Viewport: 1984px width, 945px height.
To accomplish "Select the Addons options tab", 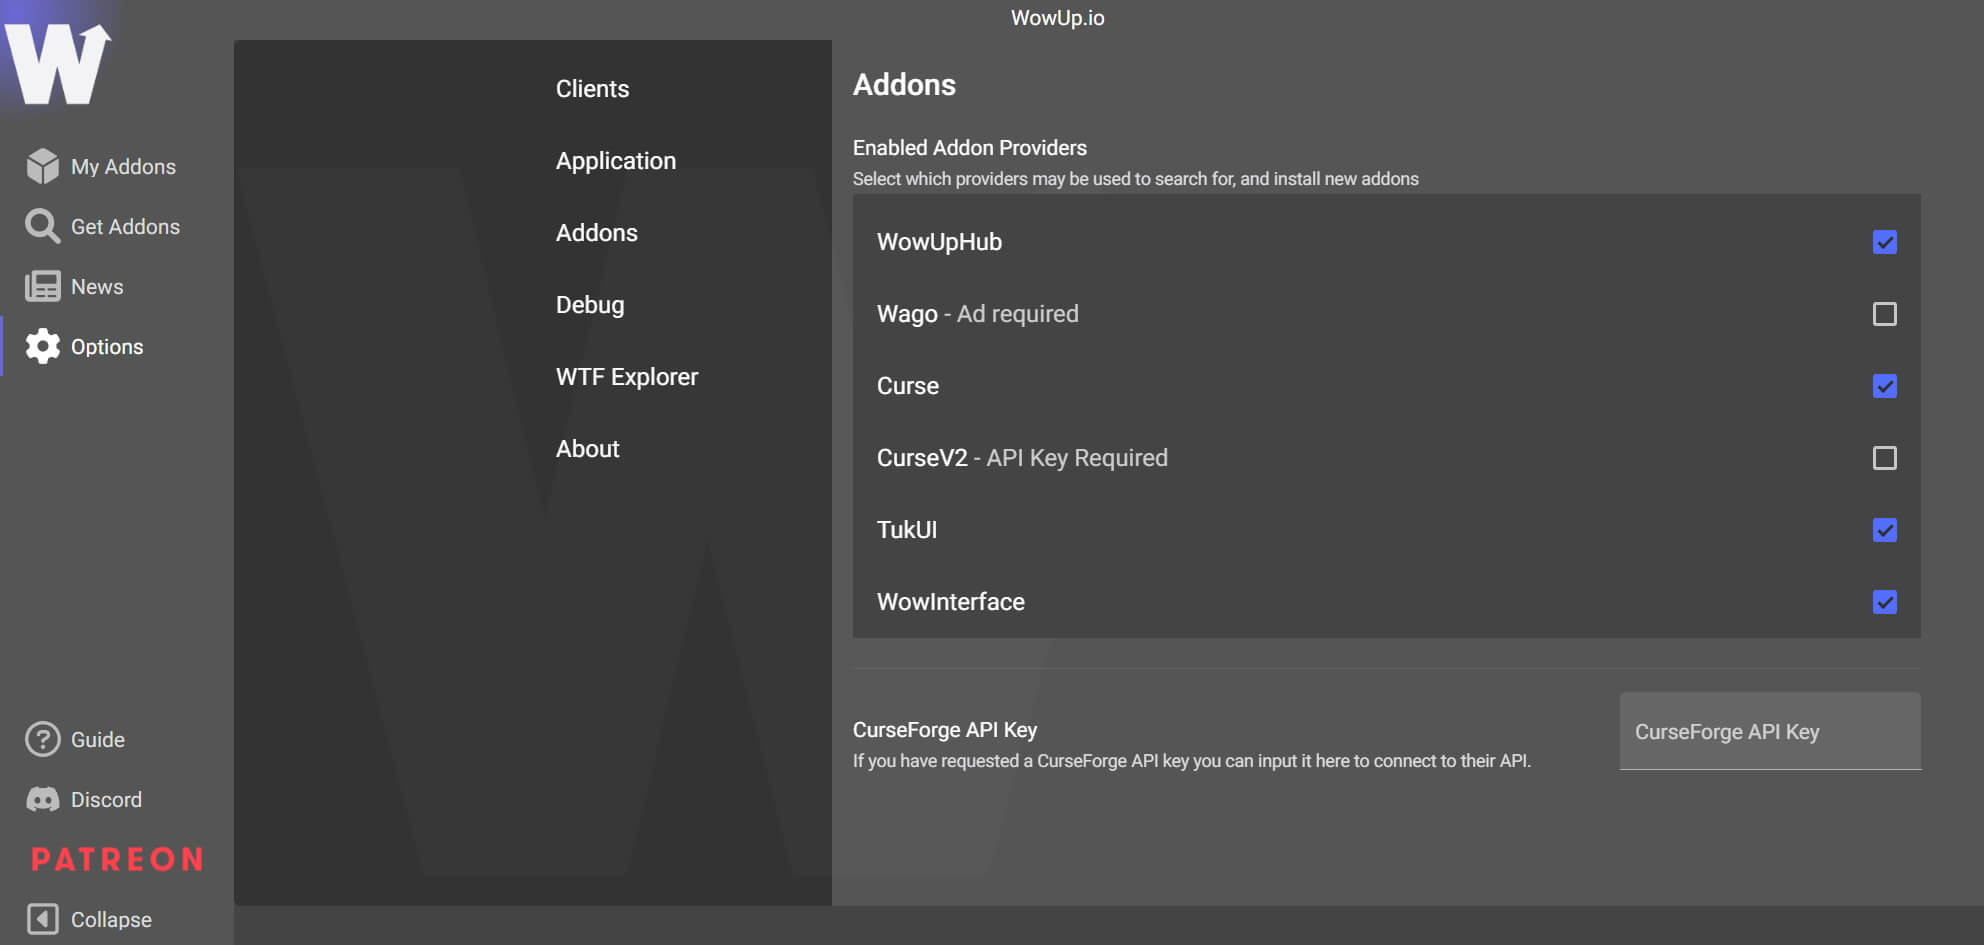I will click(x=597, y=233).
